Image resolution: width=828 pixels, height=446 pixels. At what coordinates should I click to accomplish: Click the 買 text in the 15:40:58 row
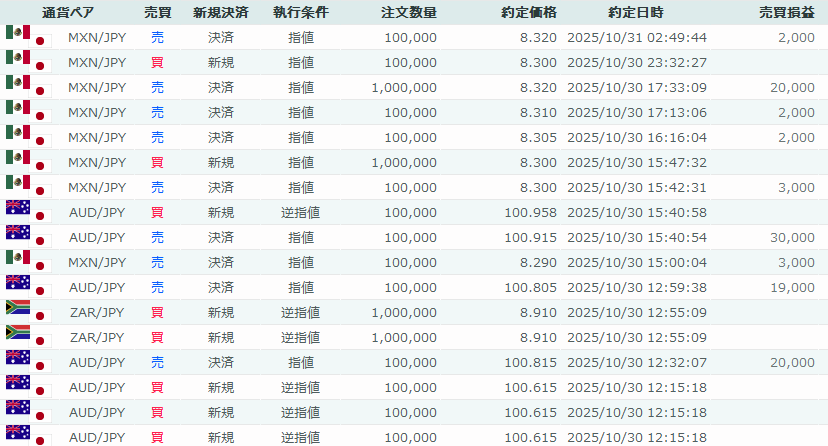pyautogui.click(x=157, y=212)
